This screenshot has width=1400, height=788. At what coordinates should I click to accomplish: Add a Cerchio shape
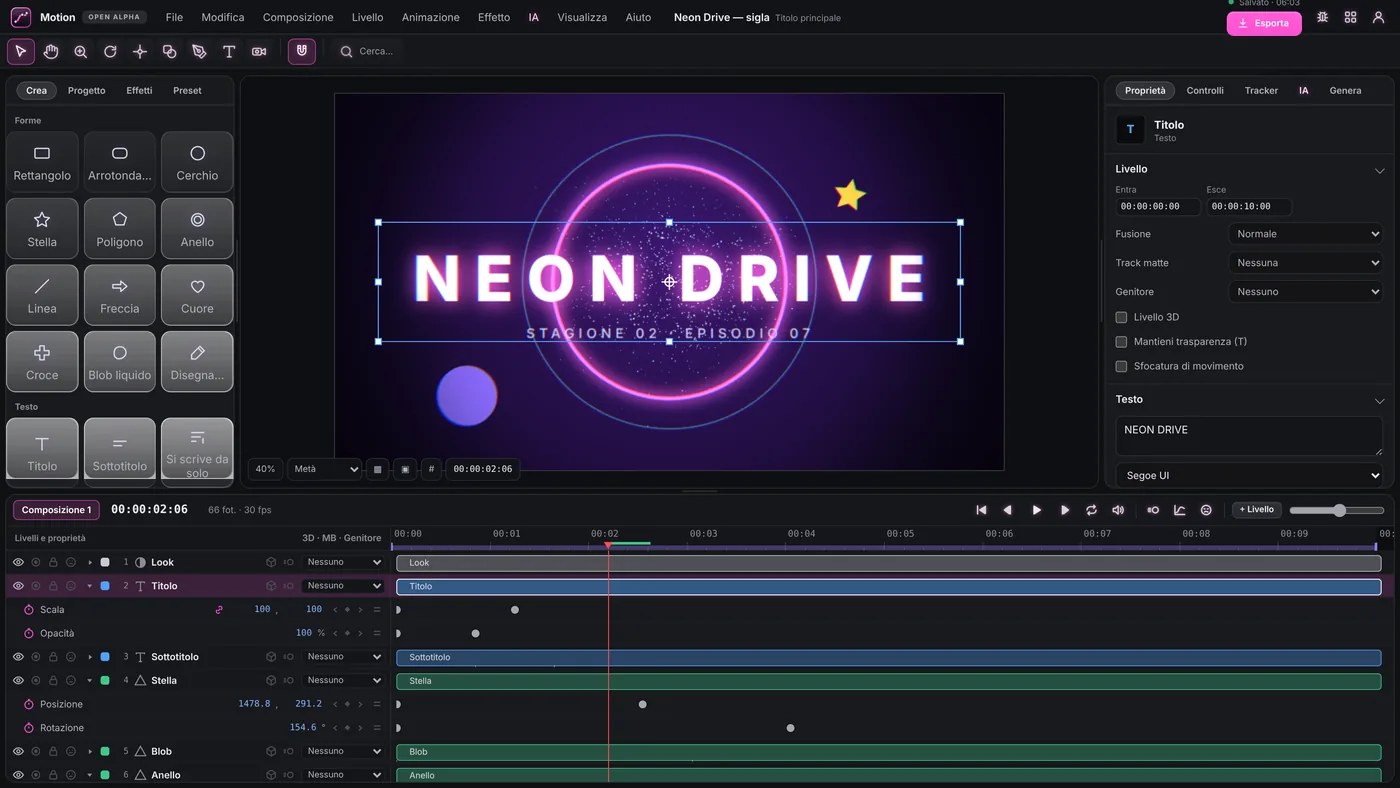[x=197, y=162]
